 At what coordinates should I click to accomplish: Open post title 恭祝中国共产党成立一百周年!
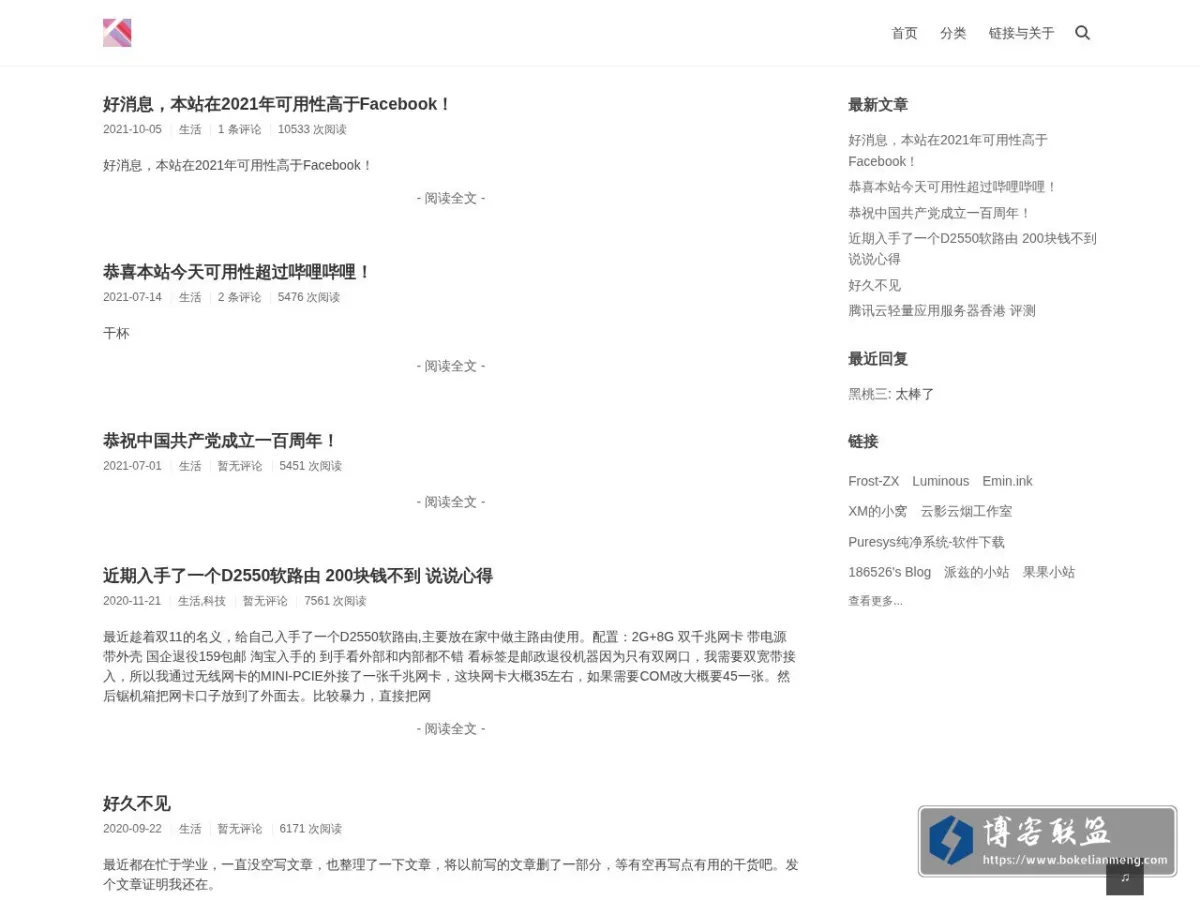pos(221,440)
